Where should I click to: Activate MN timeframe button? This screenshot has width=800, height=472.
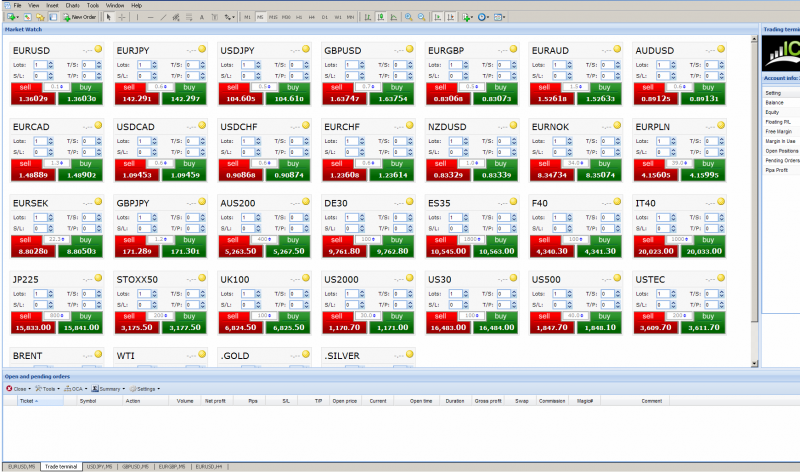pos(350,17)
